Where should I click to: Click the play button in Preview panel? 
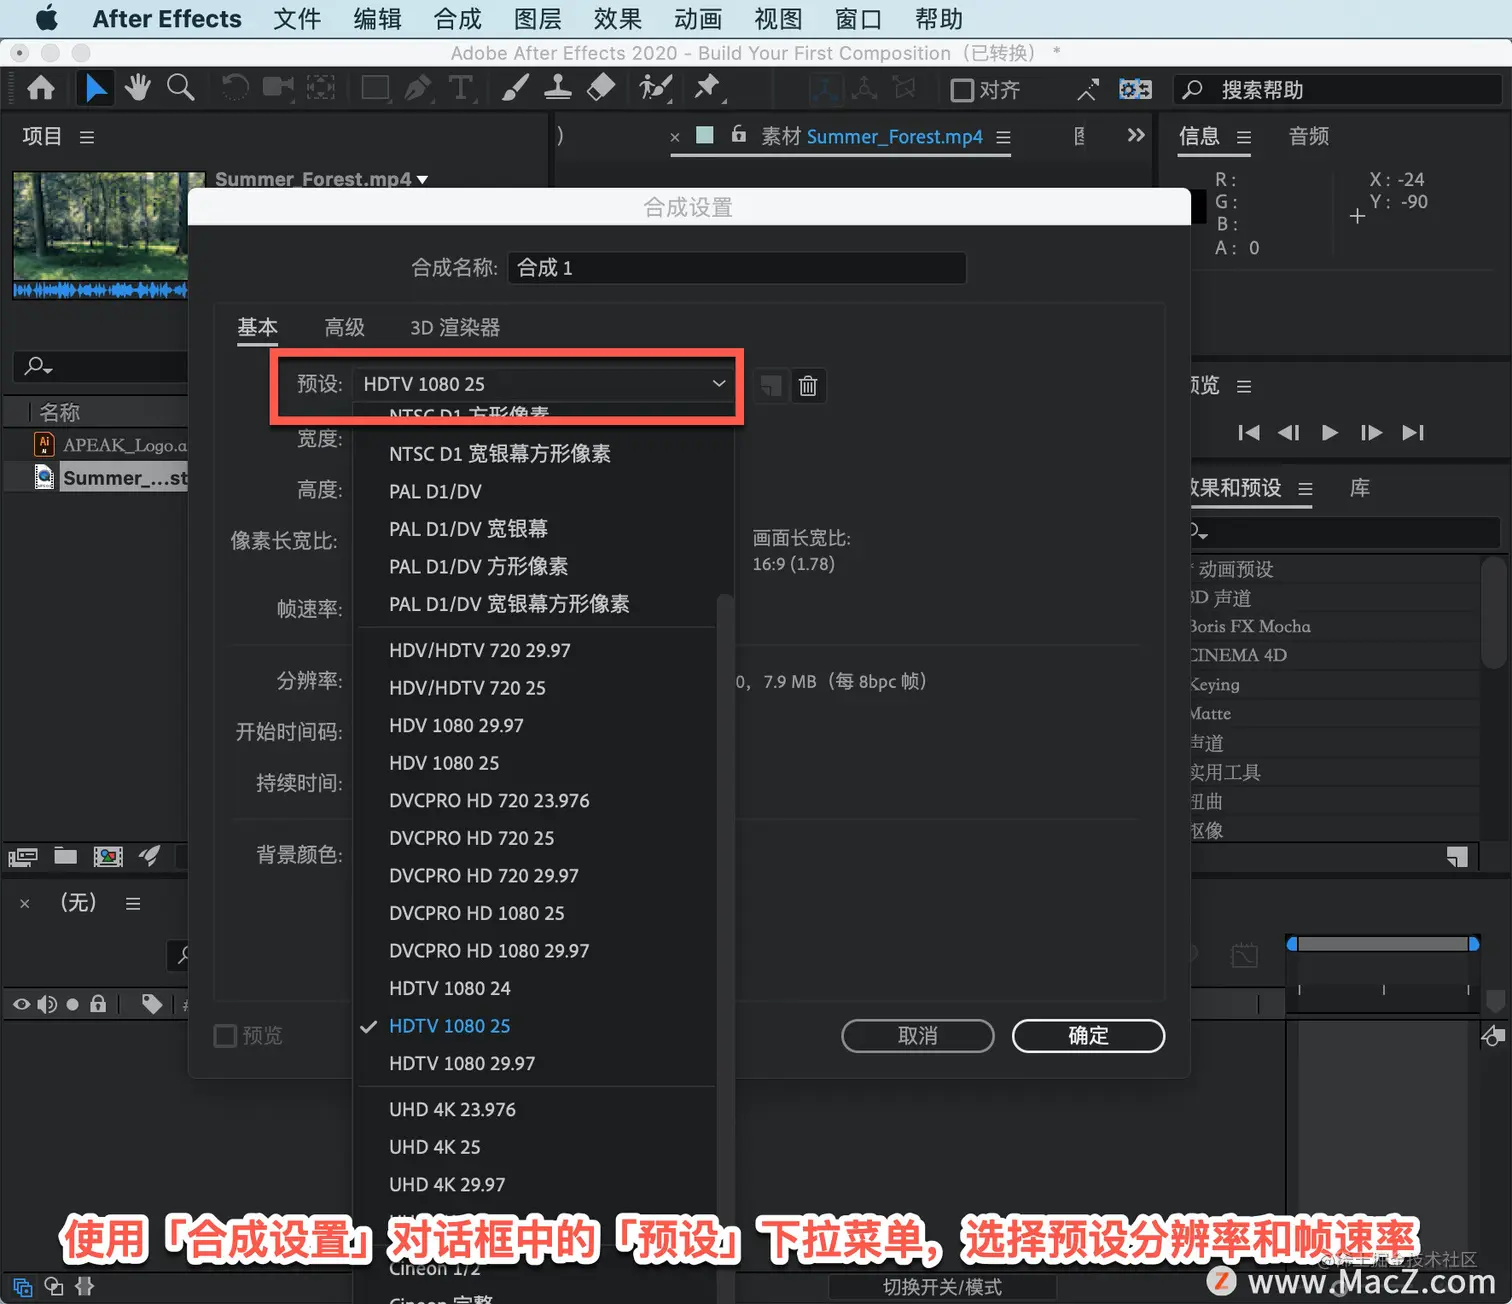tap(1330, 433)
